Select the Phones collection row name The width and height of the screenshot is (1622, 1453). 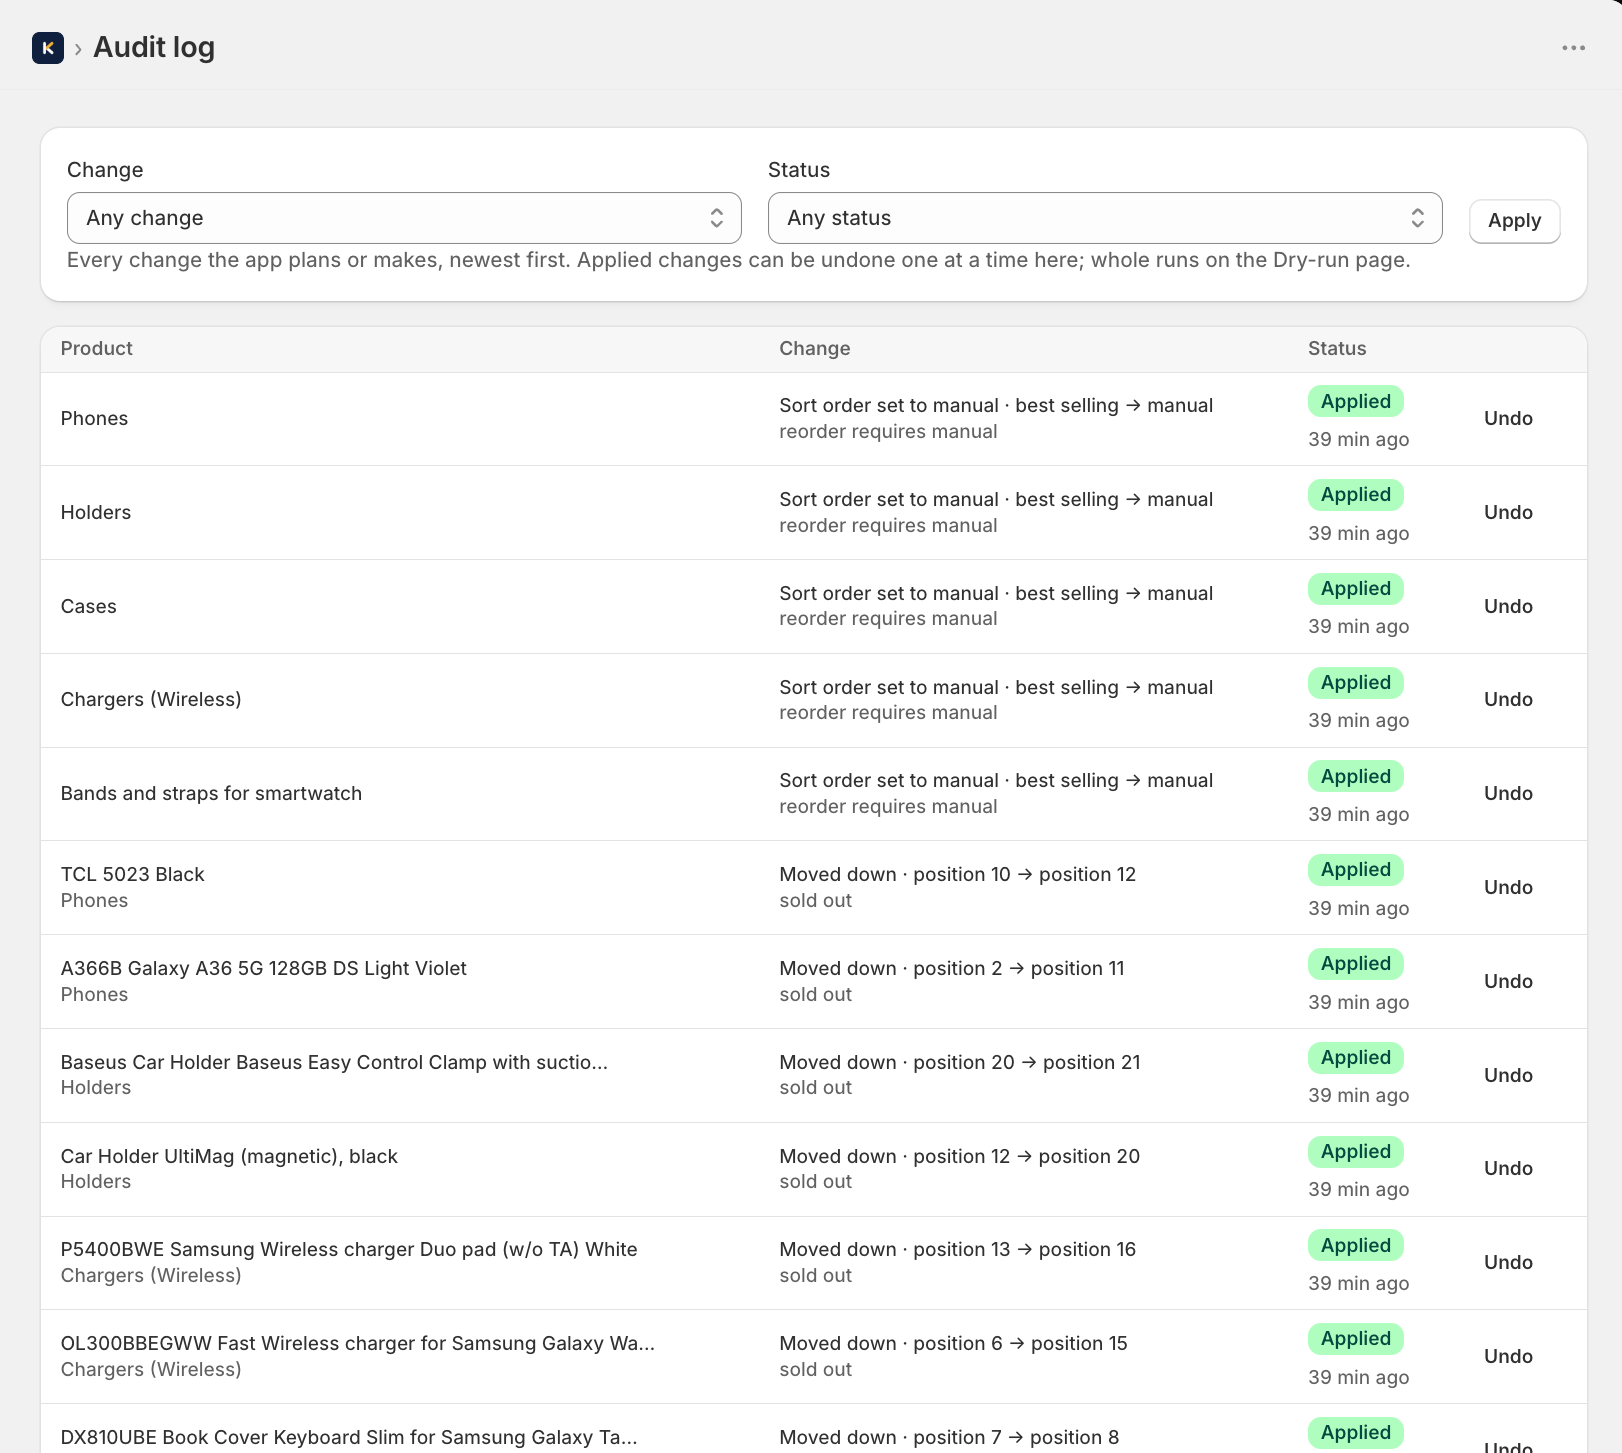pyautogui.click(x=94, y=419)
